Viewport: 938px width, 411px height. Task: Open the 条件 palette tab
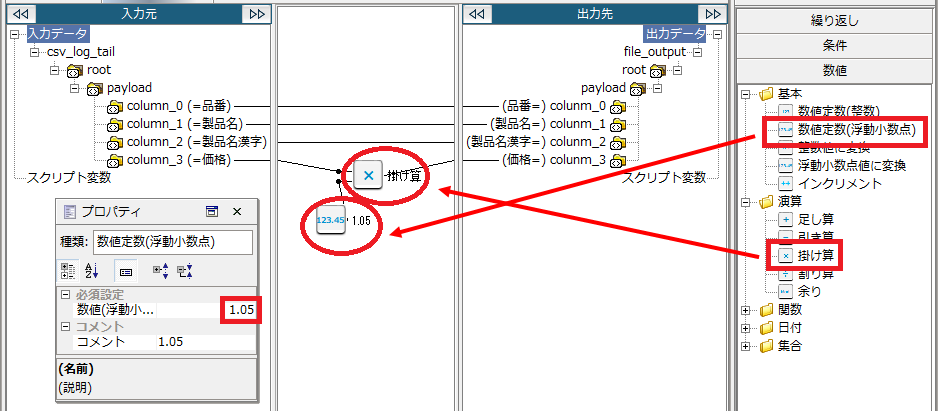[834, 45]
